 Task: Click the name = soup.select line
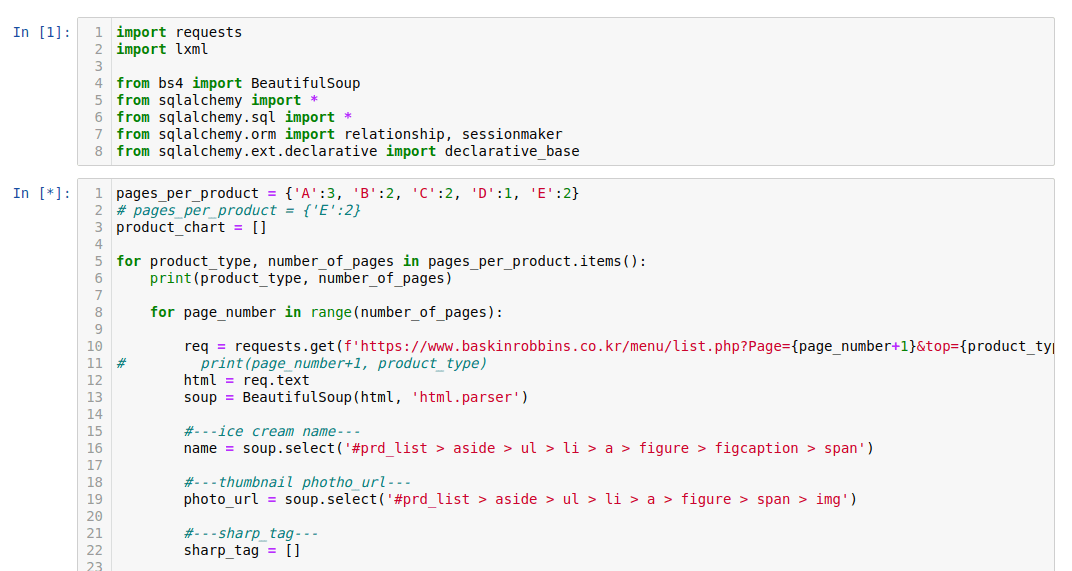(528, 449)
